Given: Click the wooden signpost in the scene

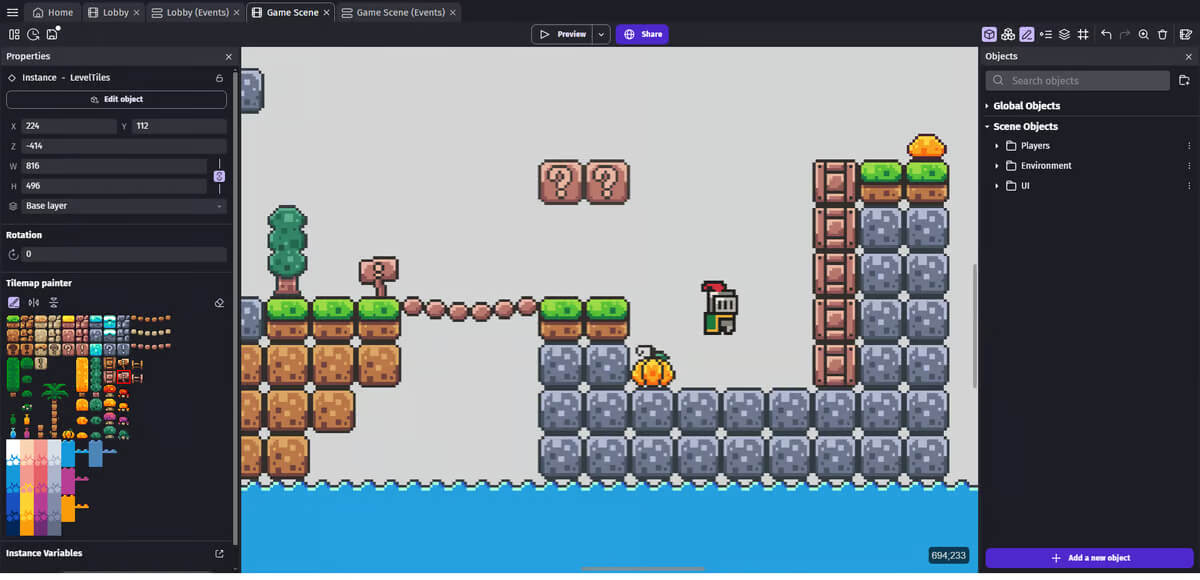Looking at the screenshot, I should 379,276.
